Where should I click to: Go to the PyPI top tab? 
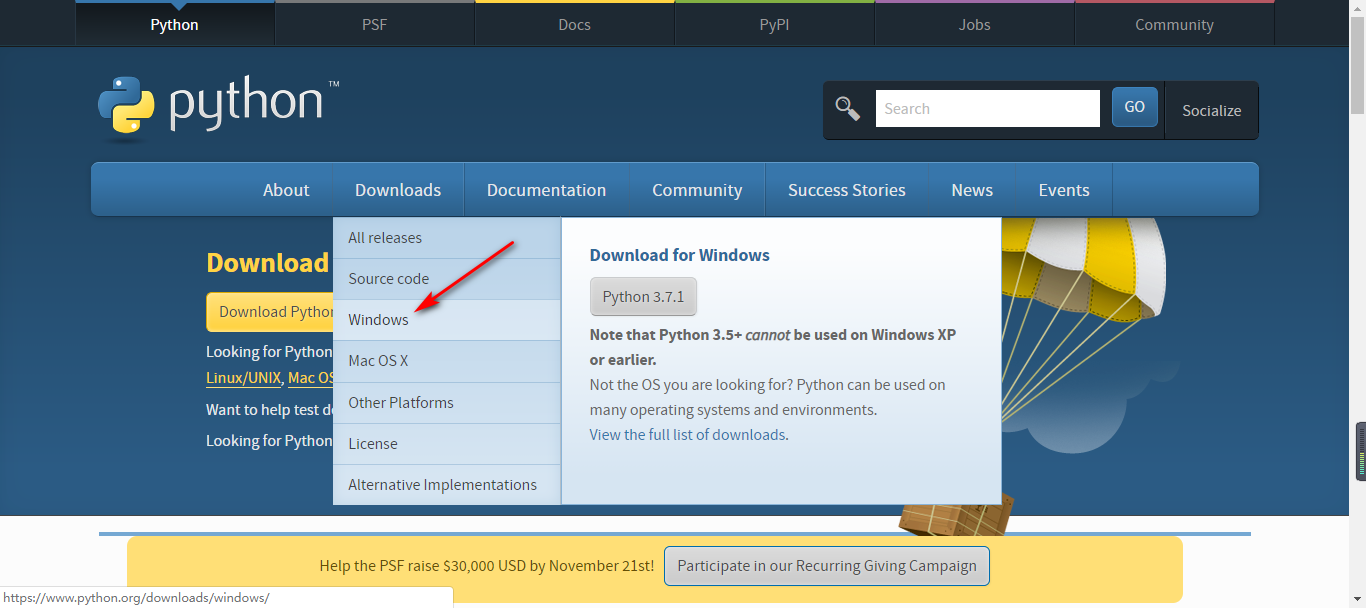(x=775, y=24)
